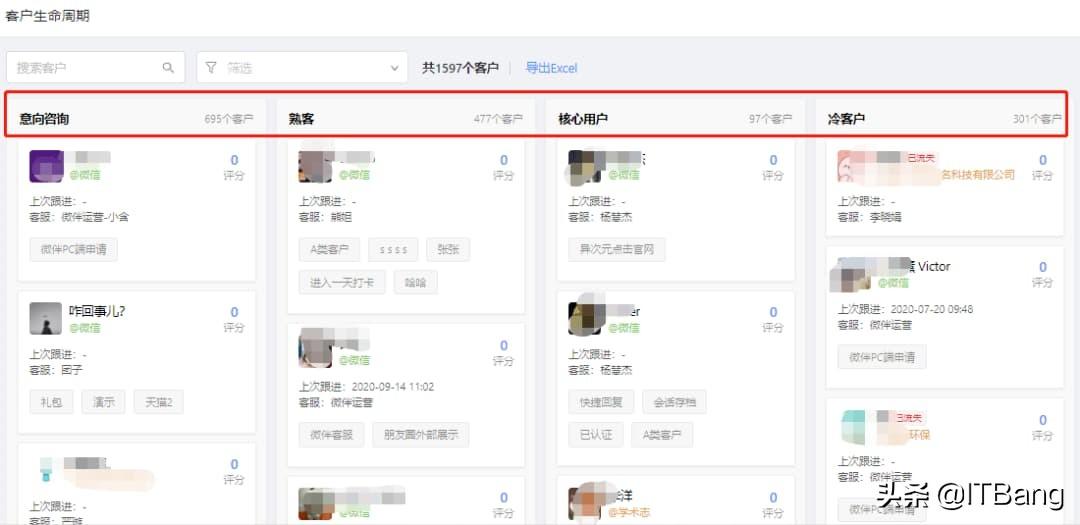Screen dimensions: 1080x525
Task: Focus the 搜索客户 search field
Action: click(96, 68)
